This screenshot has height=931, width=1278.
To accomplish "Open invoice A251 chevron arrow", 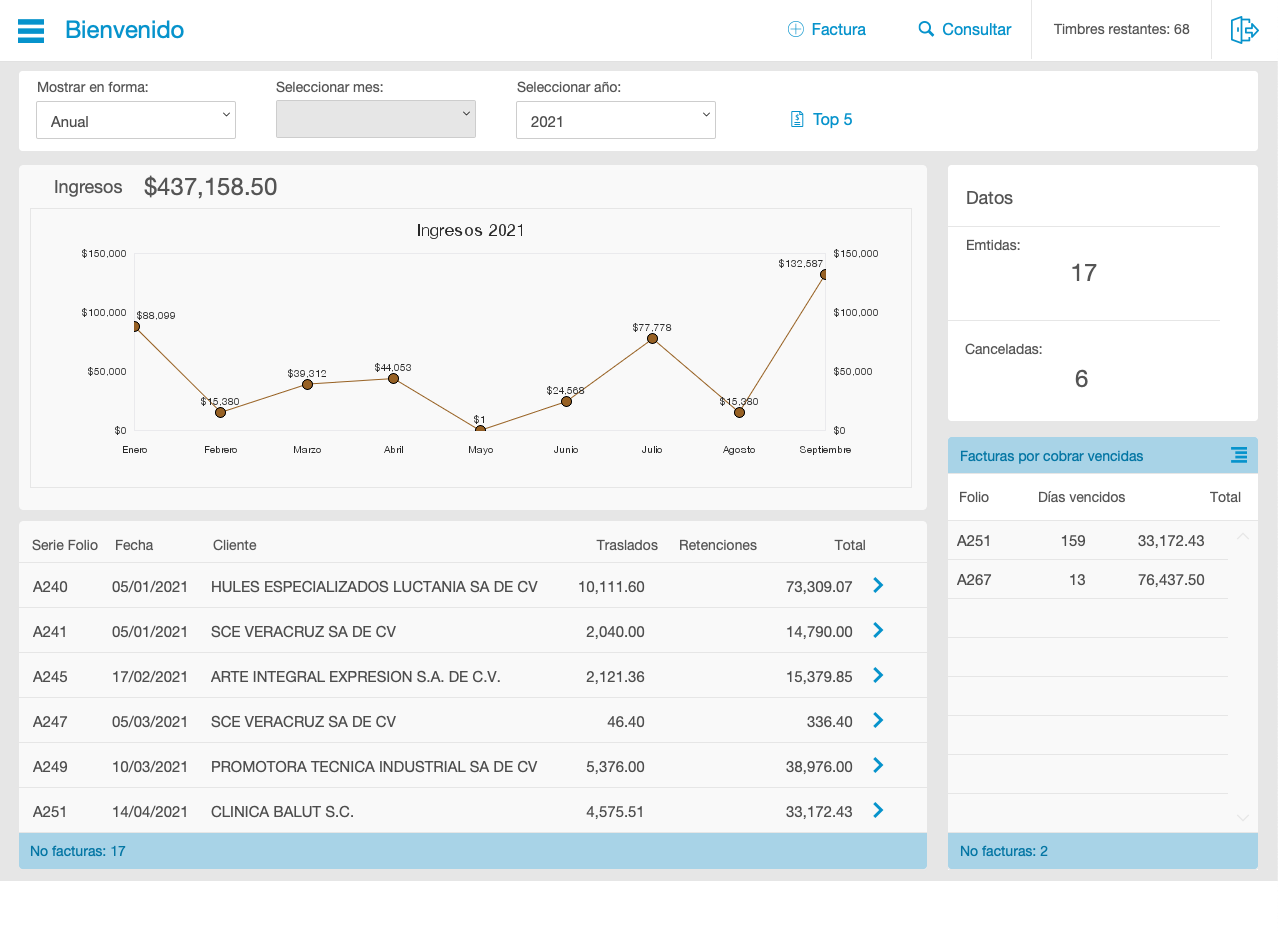I will click(878, 810).
